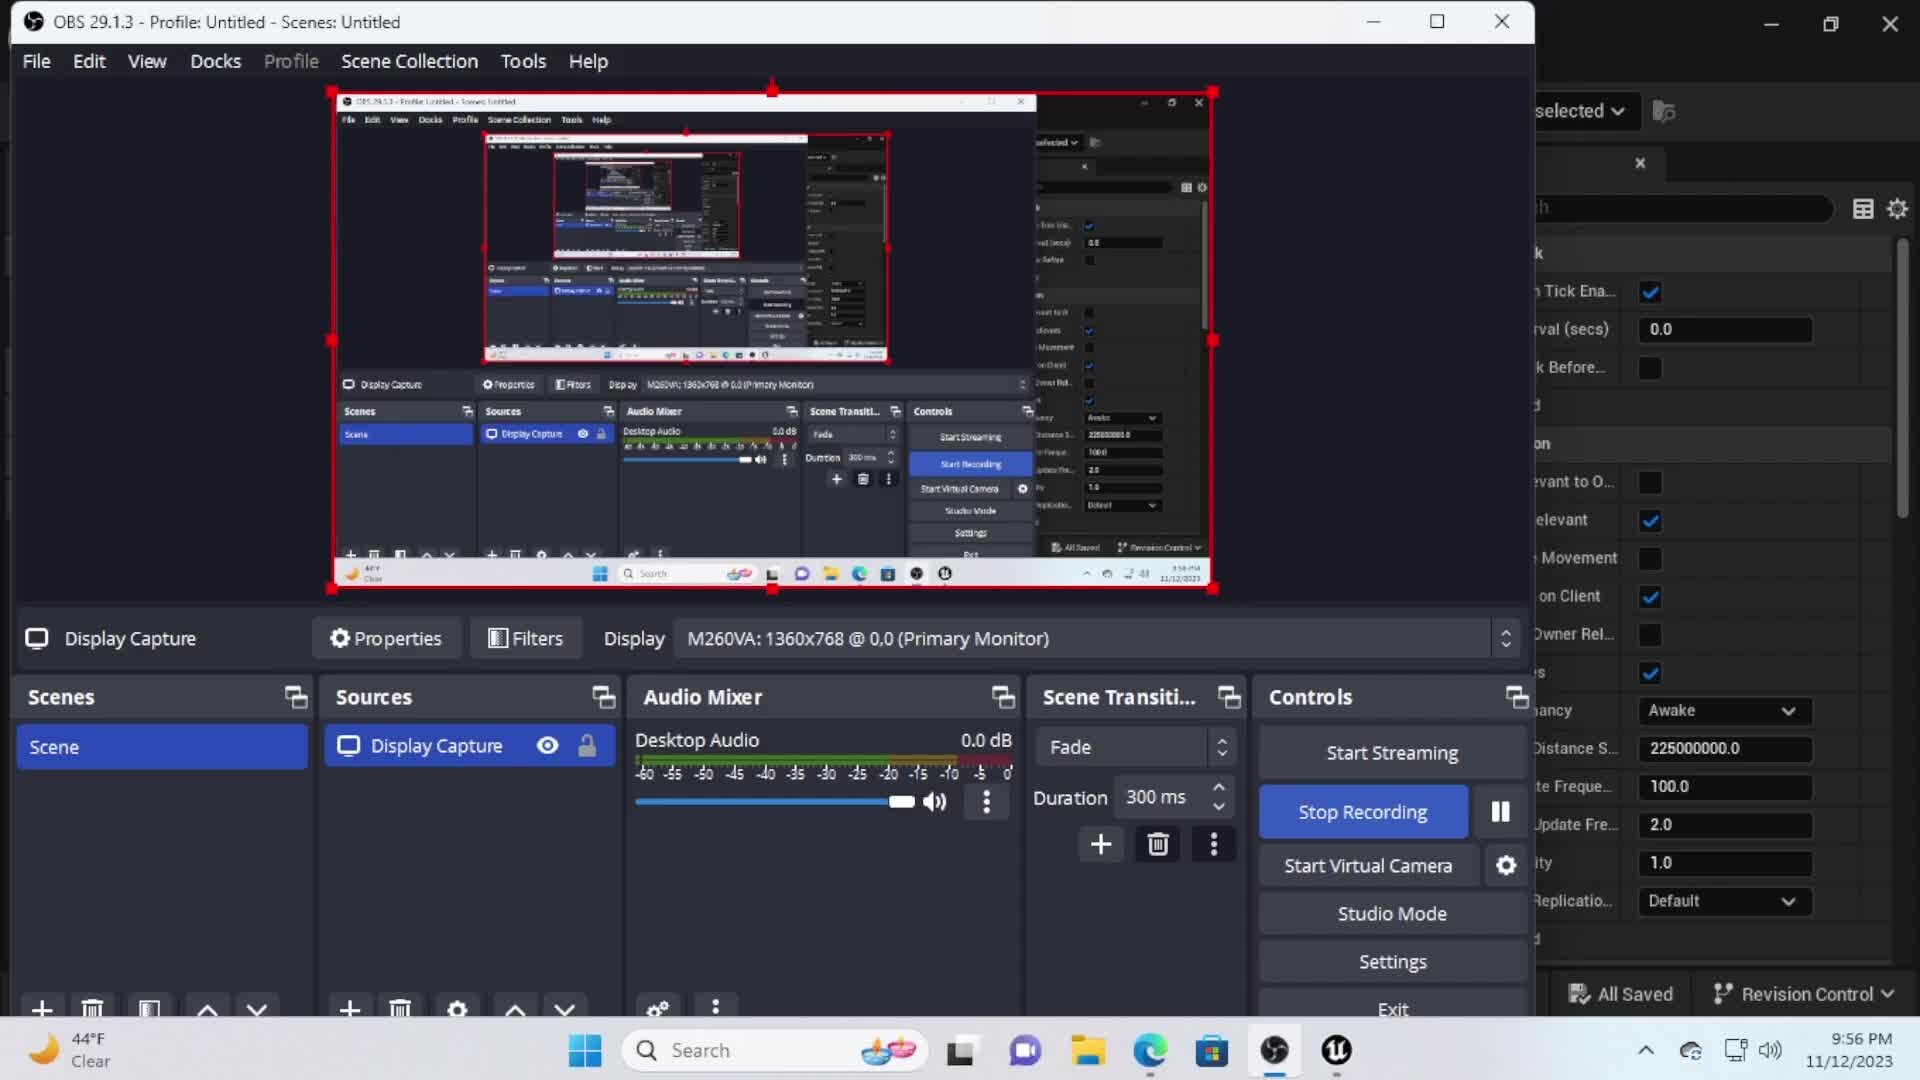The width and height of the screenshot is (1920, 1080).
Task: Open Desktop Audio three-dot options menu
Action: click(x=987, y=802)
